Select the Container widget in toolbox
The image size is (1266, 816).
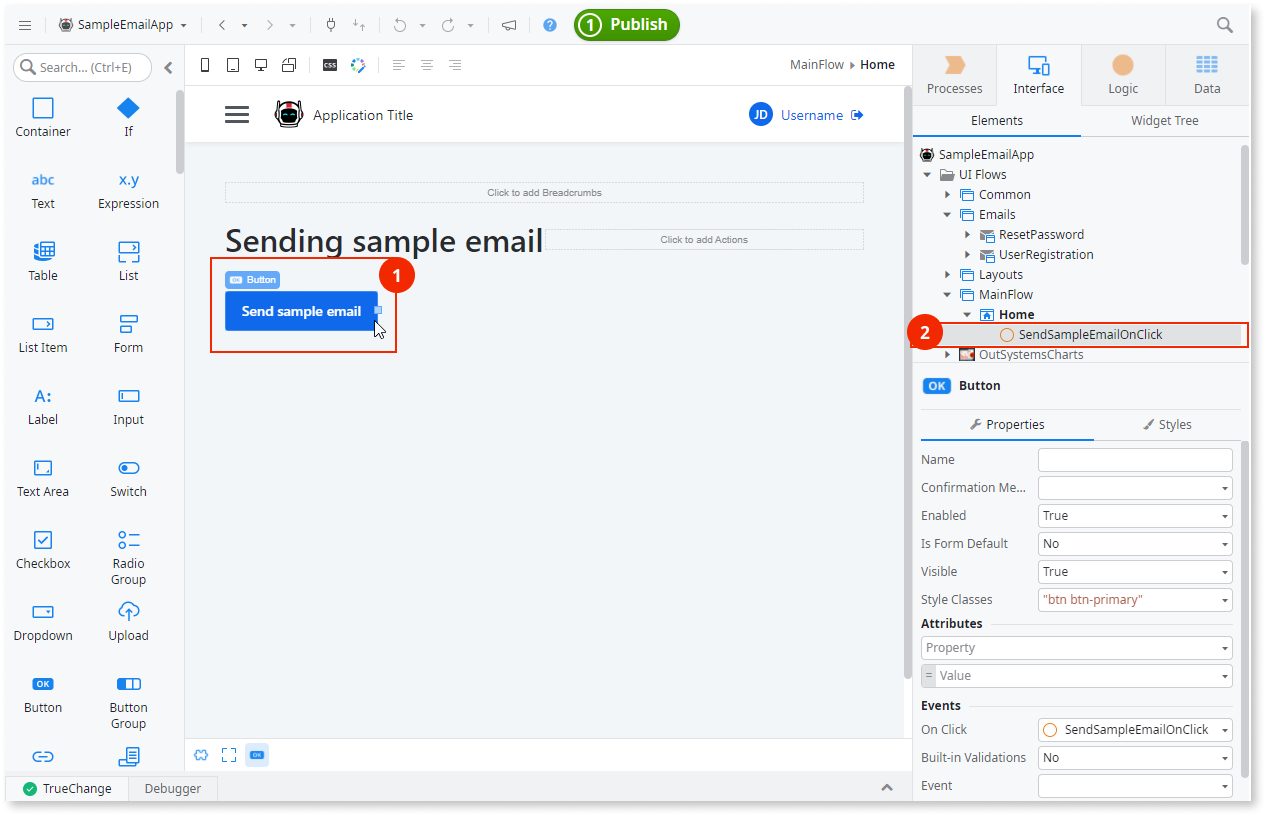[43, 117]
